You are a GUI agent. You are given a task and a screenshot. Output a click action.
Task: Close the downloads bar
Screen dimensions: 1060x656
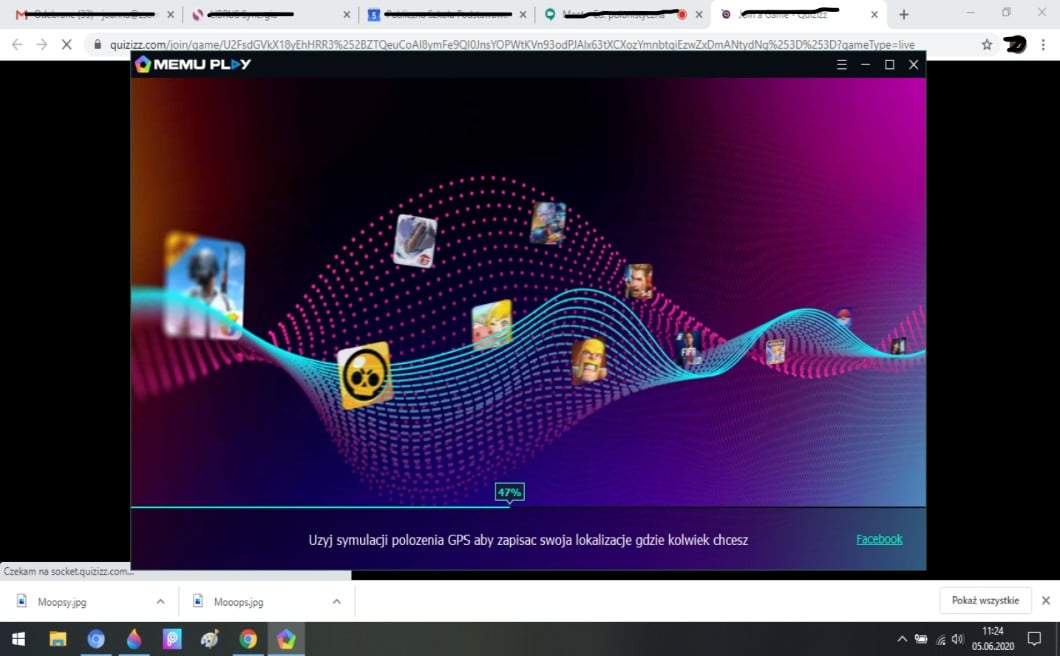pos(1045,600)
